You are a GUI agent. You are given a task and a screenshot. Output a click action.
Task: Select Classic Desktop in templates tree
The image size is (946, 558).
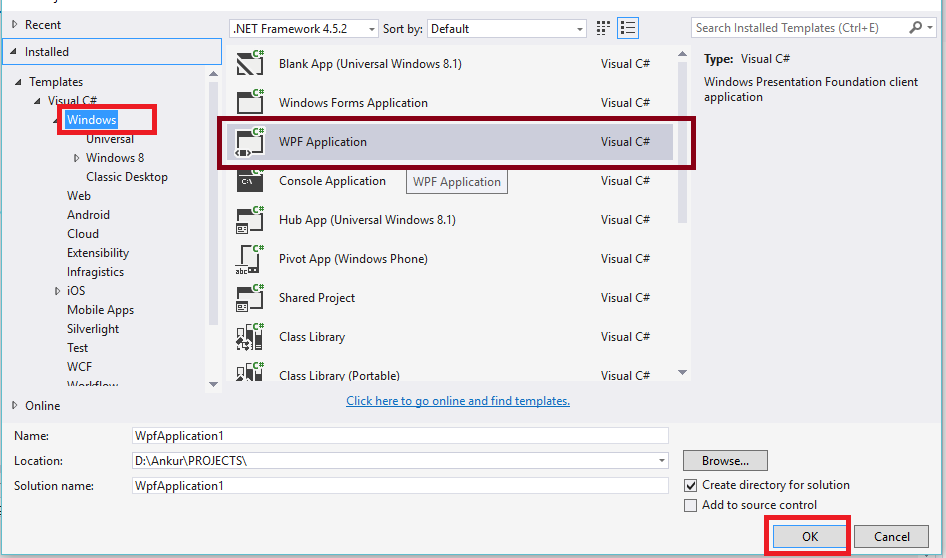[126, 177]
